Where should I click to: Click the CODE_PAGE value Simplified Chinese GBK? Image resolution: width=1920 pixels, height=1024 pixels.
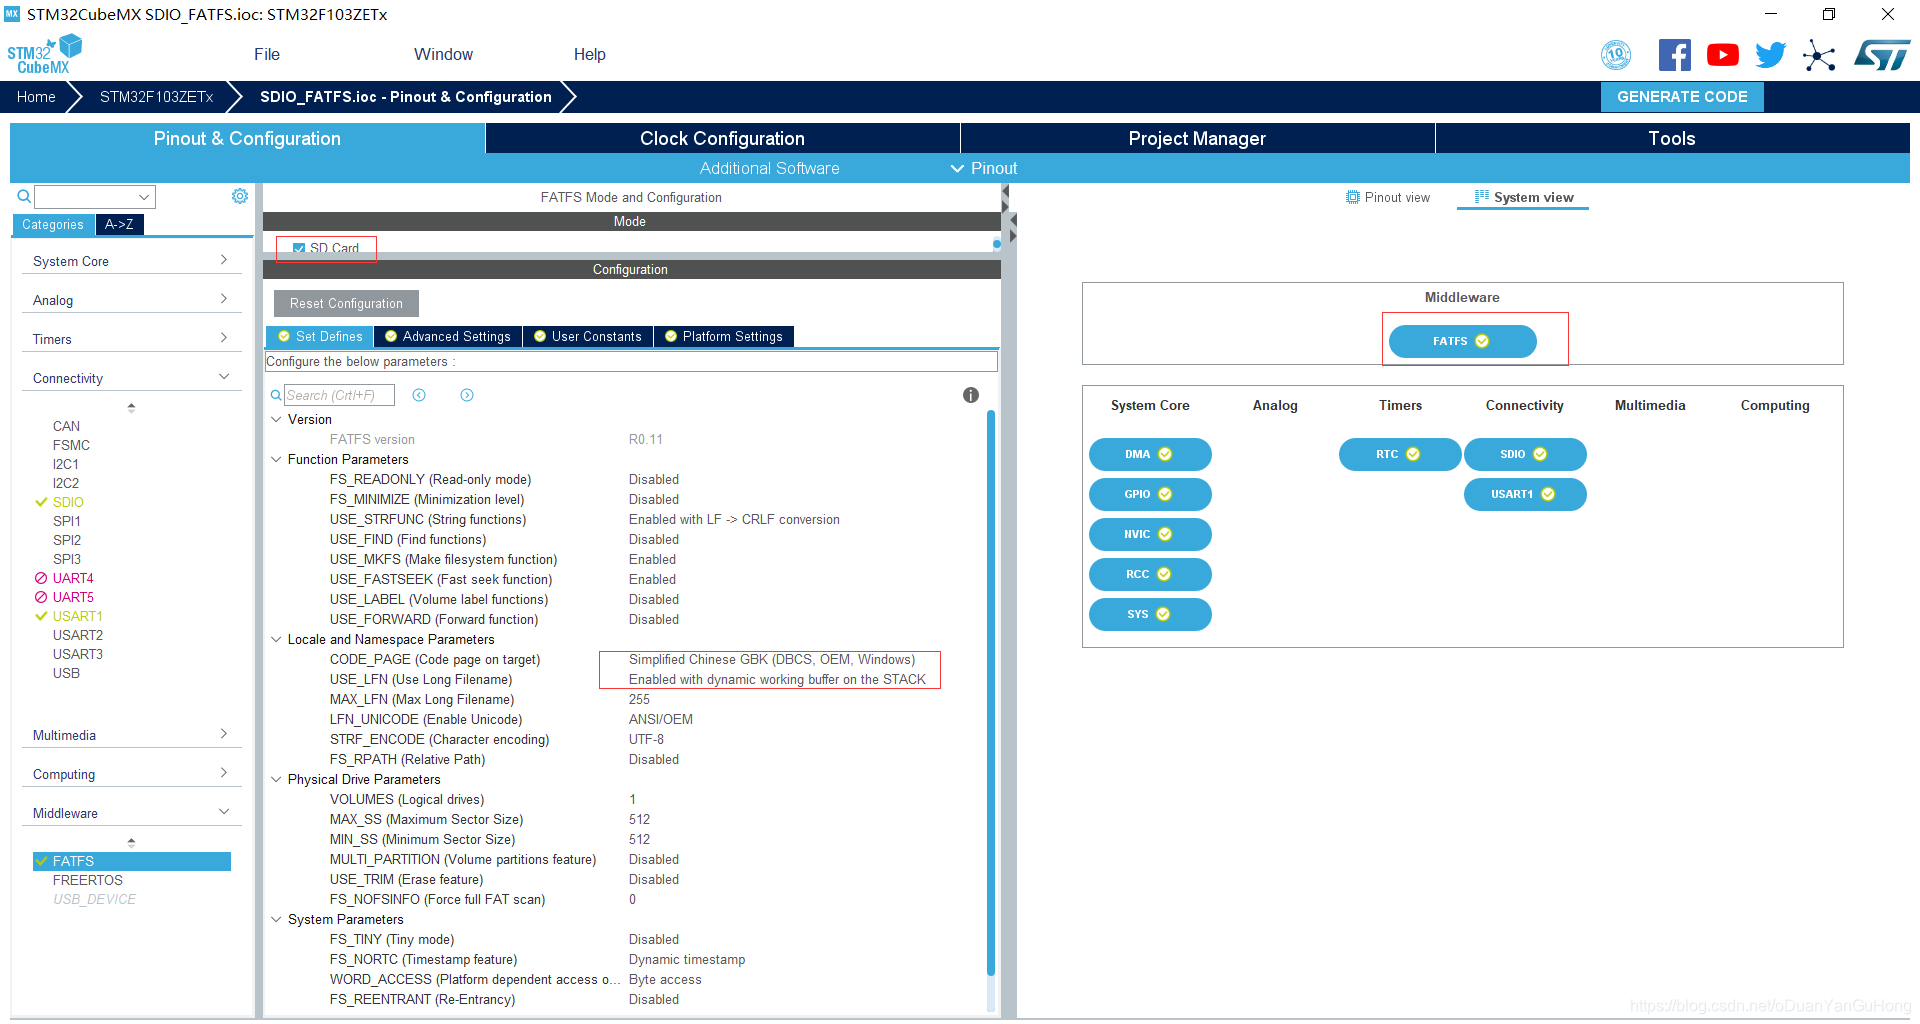[771, 659]
